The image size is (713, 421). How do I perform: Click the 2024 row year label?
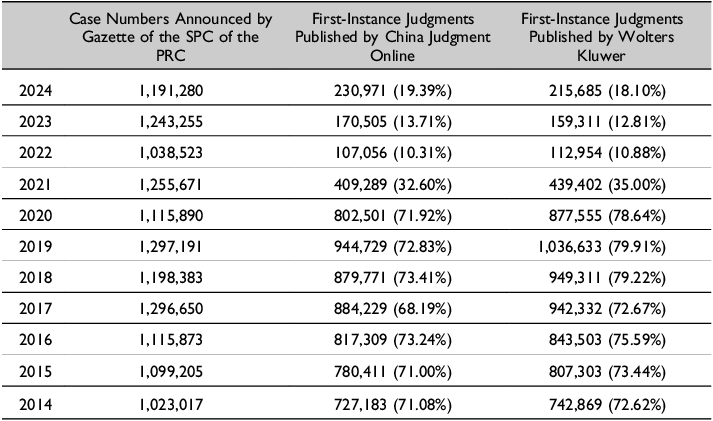[36, 92]
